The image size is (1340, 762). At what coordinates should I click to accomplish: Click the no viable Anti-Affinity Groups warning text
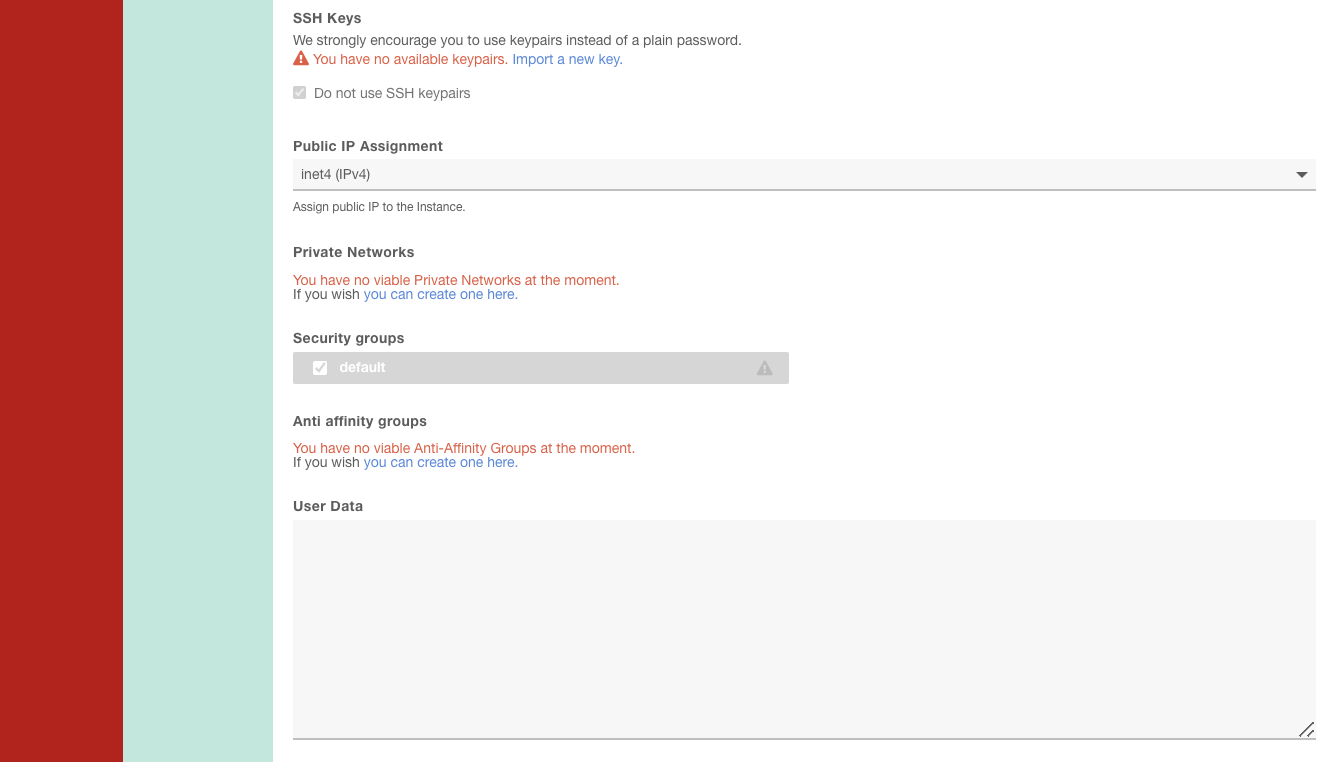(464, 448)
